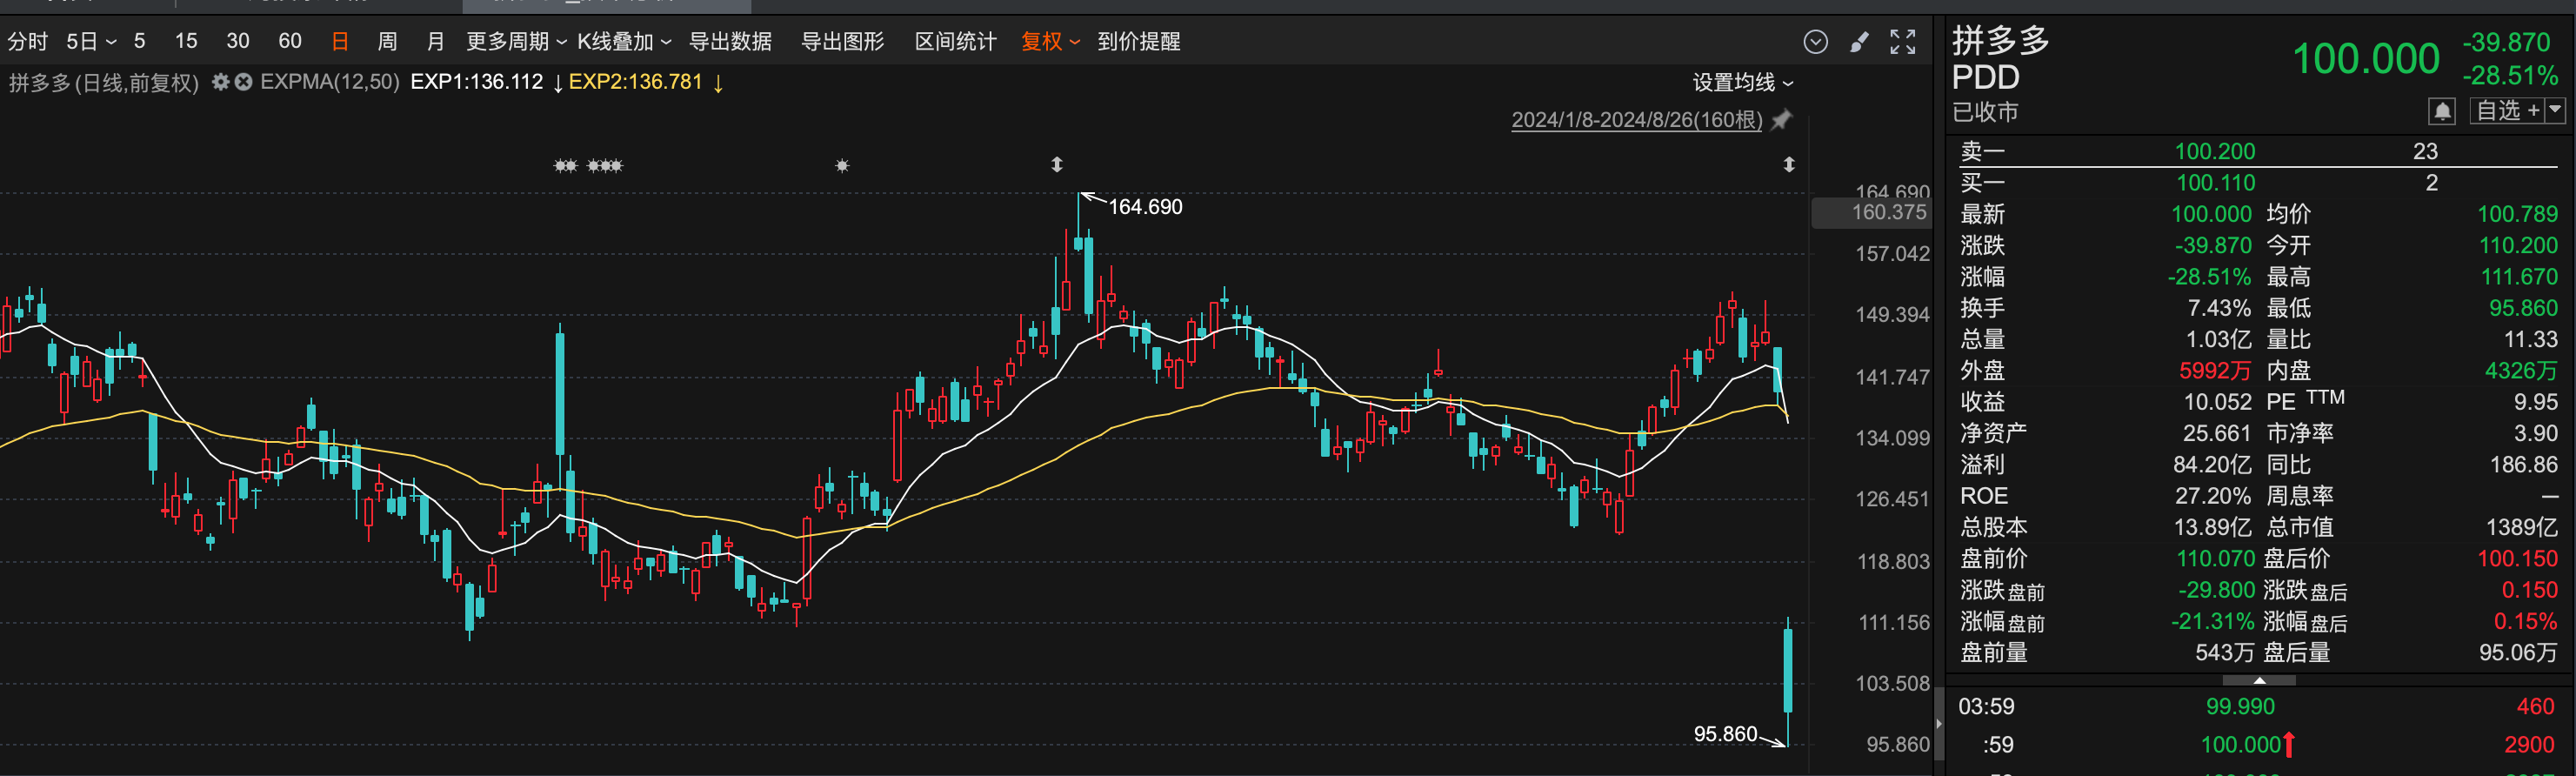Viewport: 2576px width, 776px height.
Task: Remove the EXPMA indicator with the X icon
Action: pyautogui.click(x=243, y=82)
